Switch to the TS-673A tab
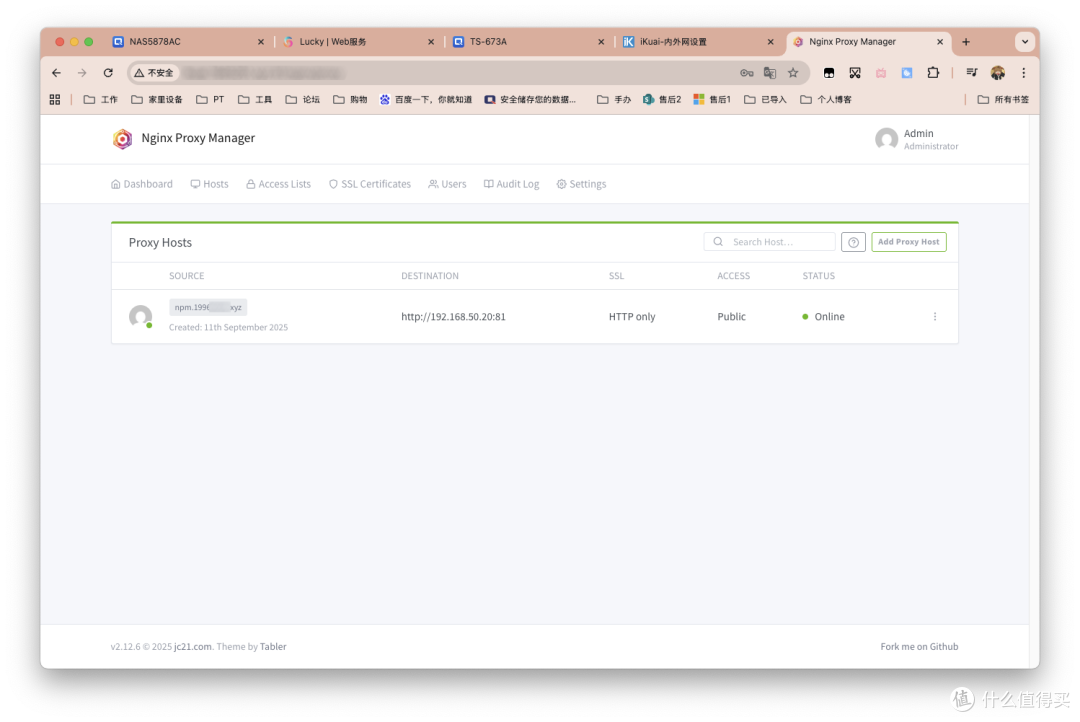Screen dimensions: 1080x722 click(528, 42)
